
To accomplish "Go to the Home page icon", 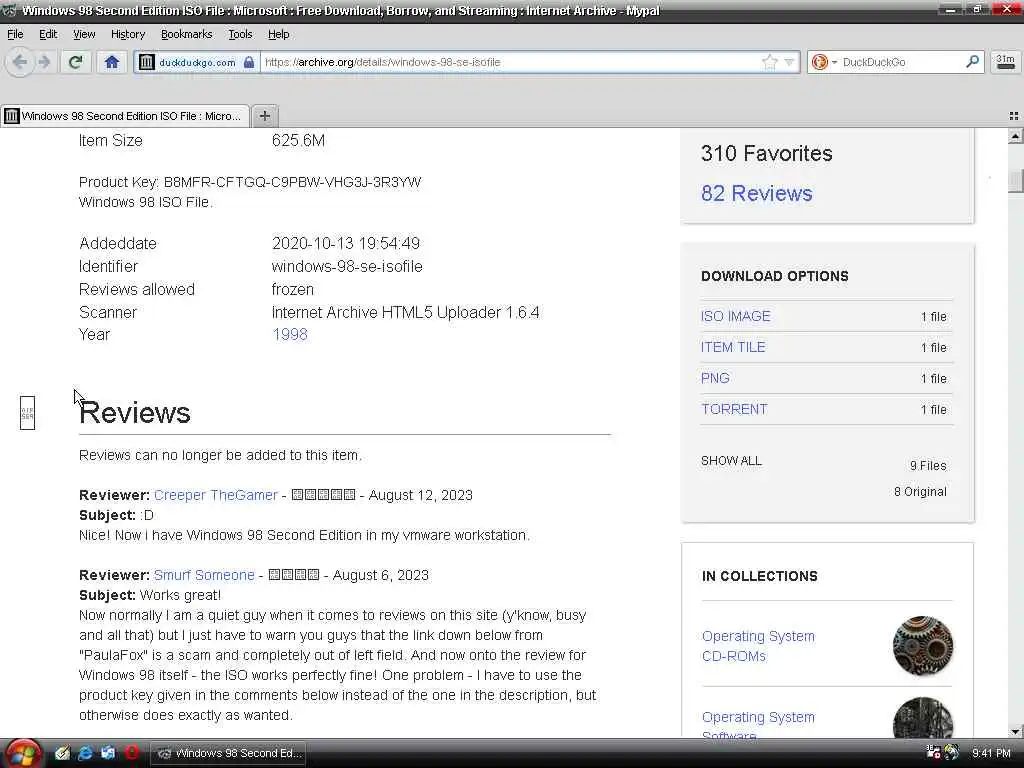I will (x=112, y=62).
